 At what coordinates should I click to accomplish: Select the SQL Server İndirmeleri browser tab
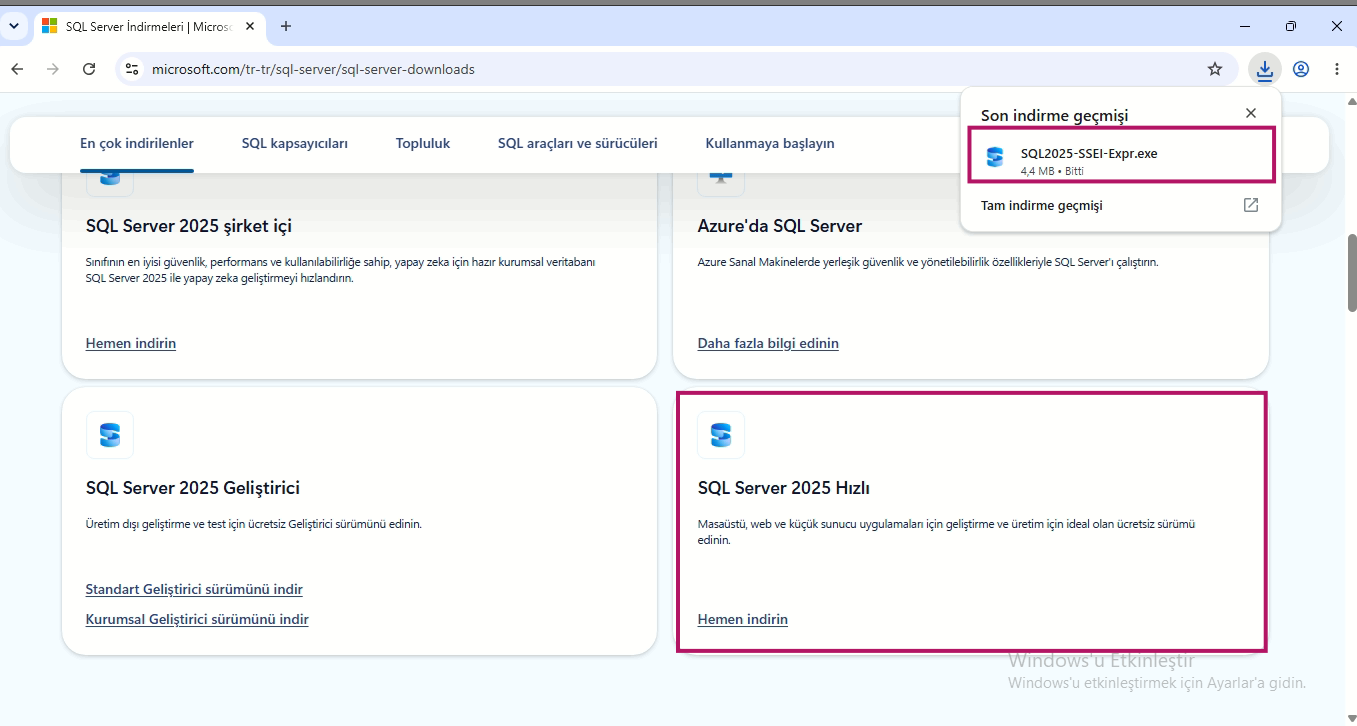point(150,27)
